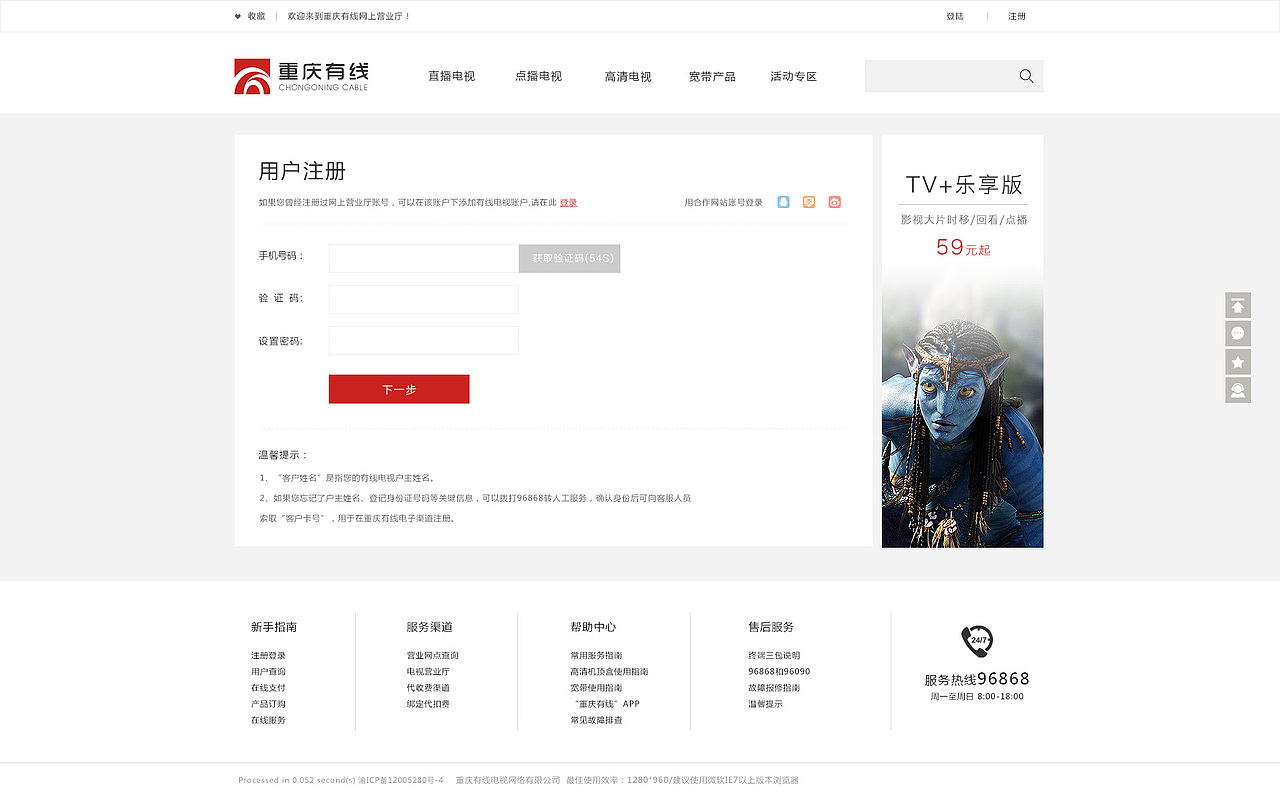Click the heart 收藏 favorite link
Image resolution: width=1280 pixels, height=797 pixels.
pyautogui.click(x=250, y=16)
